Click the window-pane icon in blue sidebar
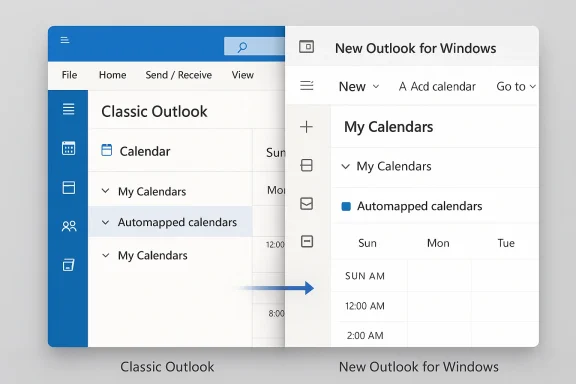 pyautogui.click(x=68, y=187)
